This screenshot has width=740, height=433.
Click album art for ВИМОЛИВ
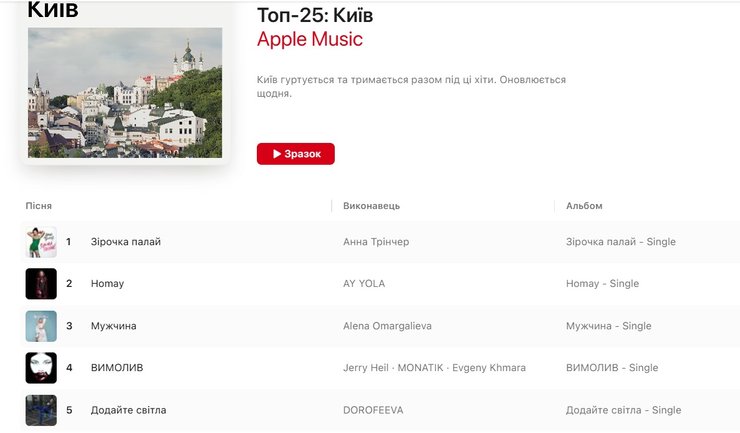pos(41,368)
